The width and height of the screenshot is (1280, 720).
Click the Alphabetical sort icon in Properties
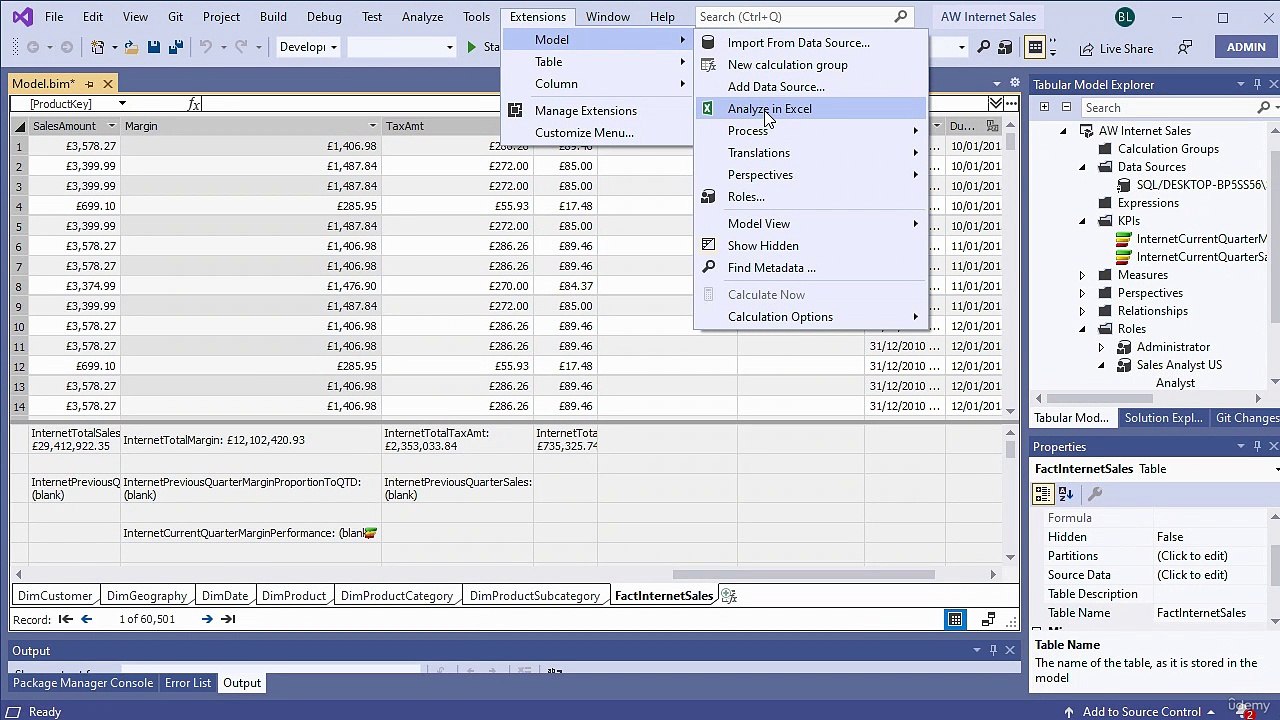(1066, 493)
